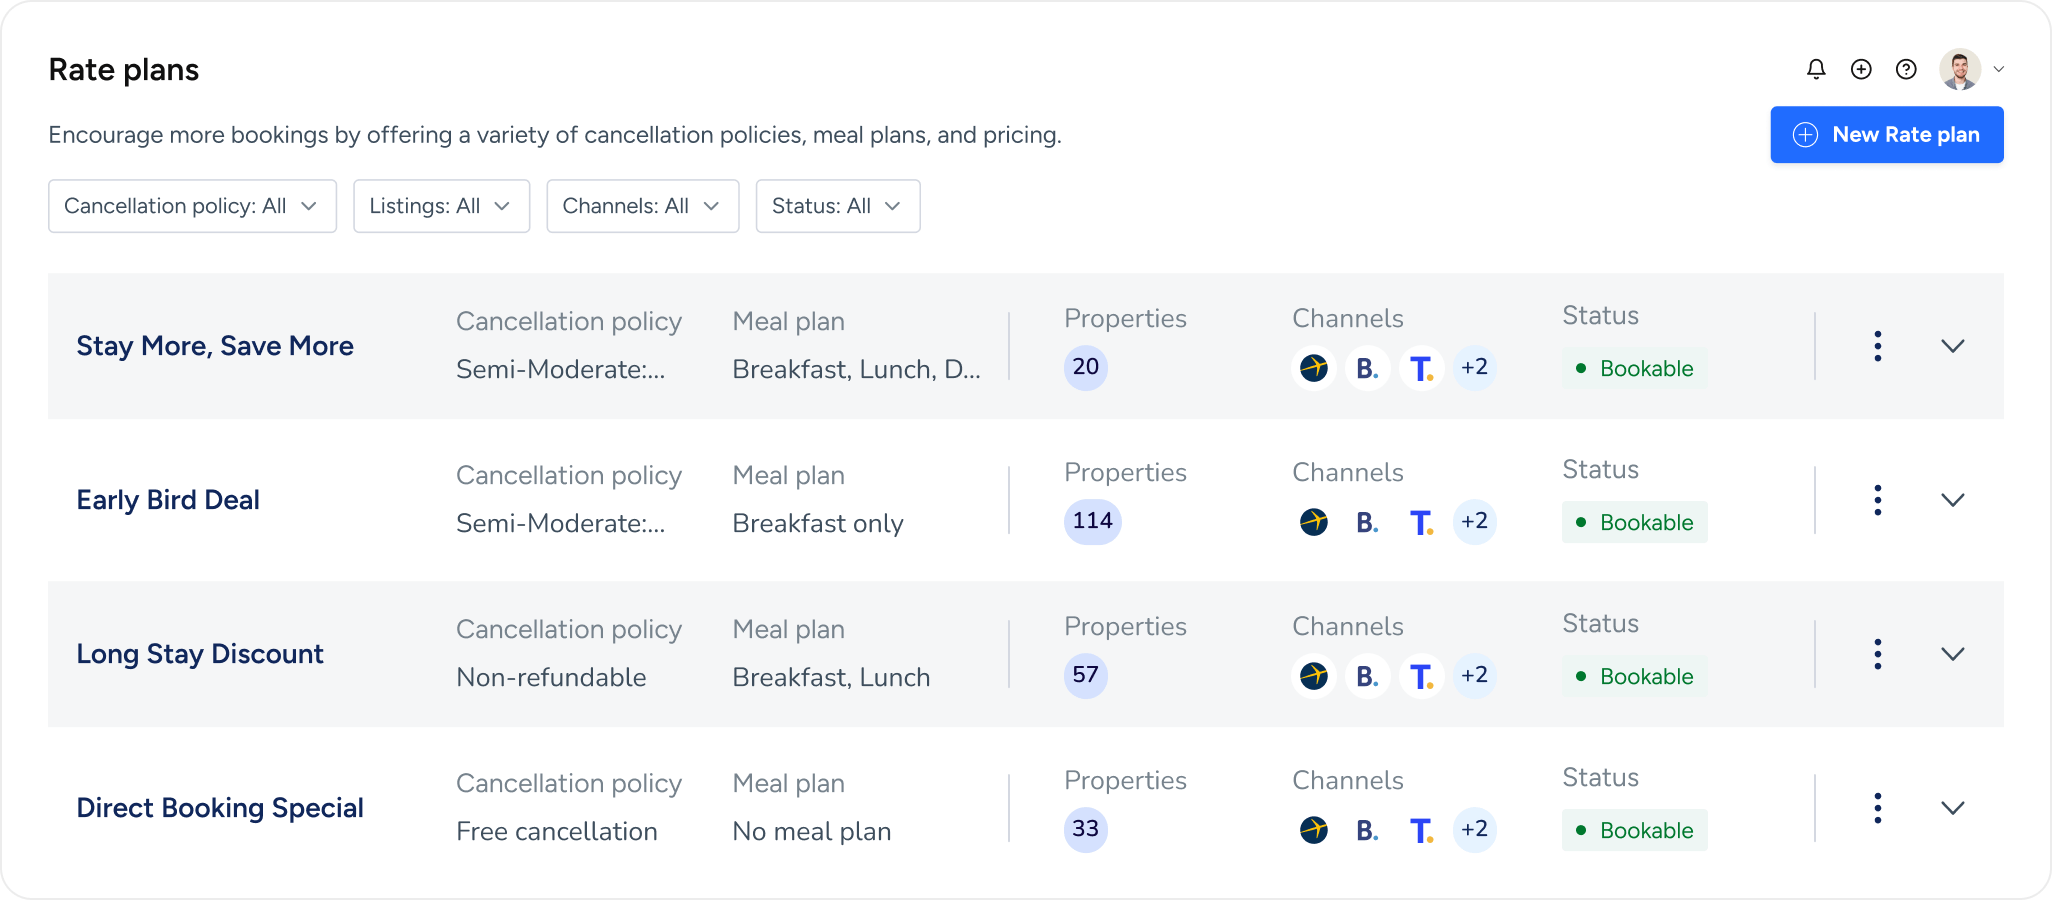Click the add plus circle icon in header
This screenshot has height=900, width=2052.
pyautogui.click(x=1861, y=69)
